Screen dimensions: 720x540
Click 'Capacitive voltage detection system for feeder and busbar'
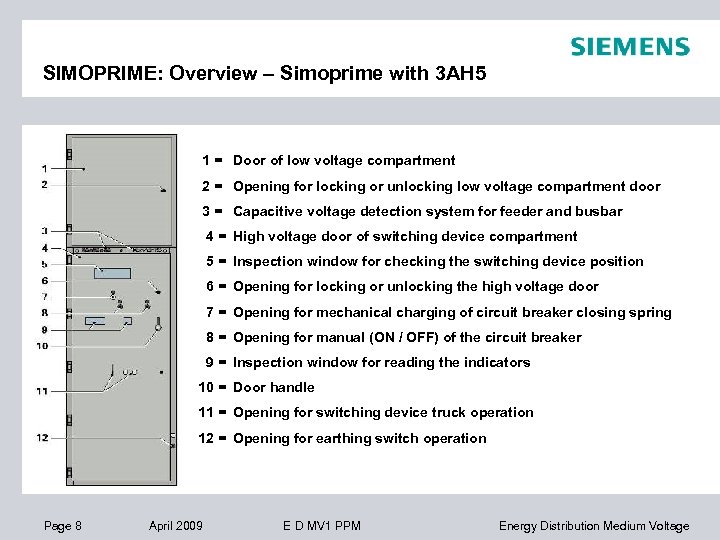(x=428, y=211)
